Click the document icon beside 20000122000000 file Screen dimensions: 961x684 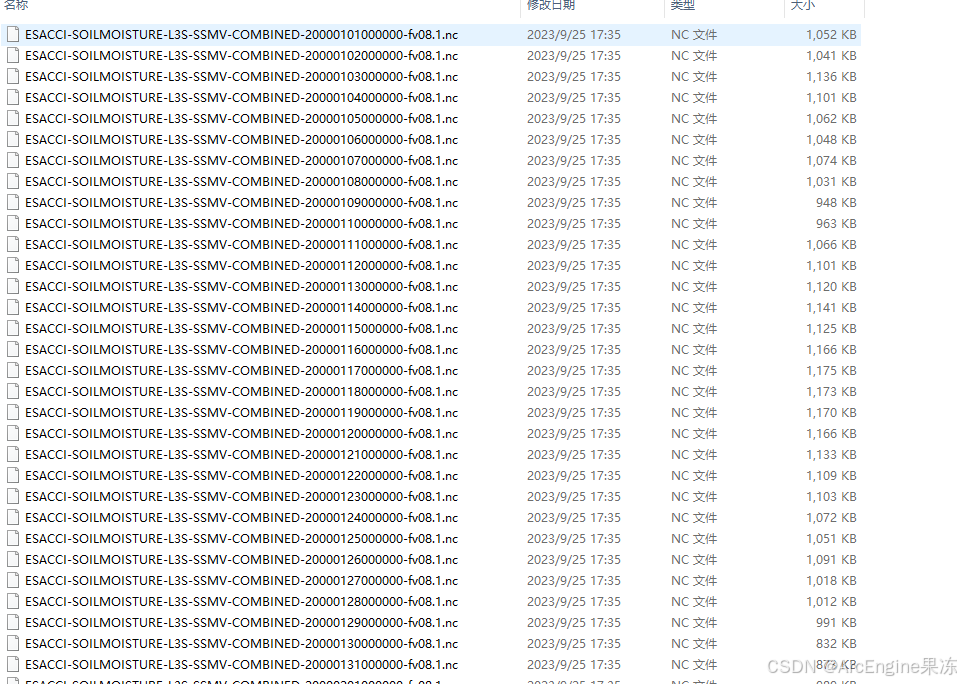pos(13,476)
